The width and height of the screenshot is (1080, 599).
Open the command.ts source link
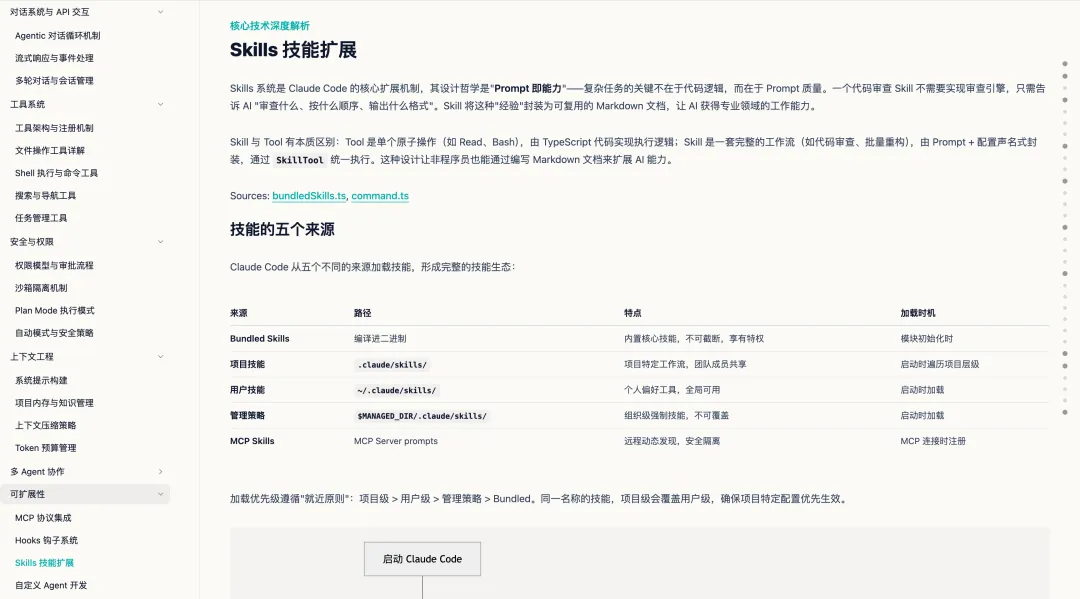click(x=380, y=196)
